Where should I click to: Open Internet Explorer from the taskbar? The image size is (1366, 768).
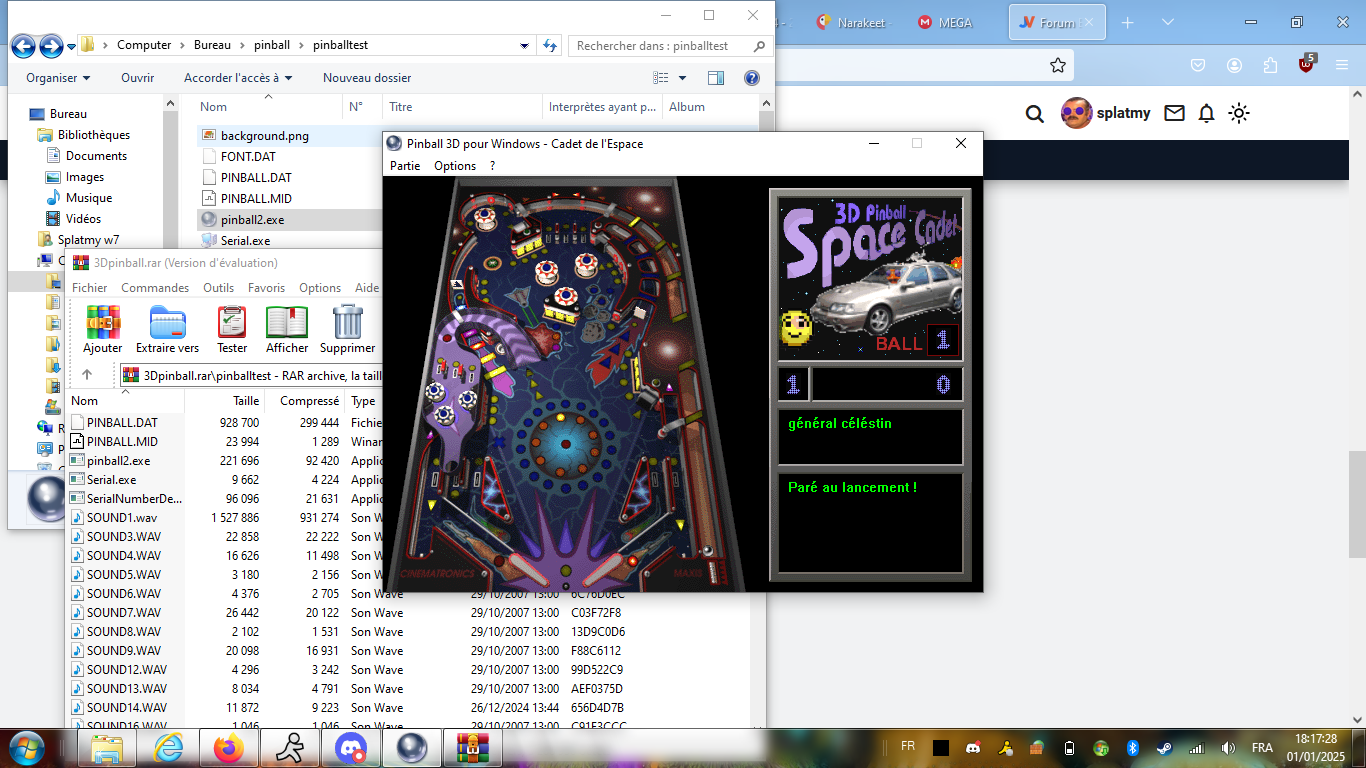pyautogui.click(x=169, y=747)
